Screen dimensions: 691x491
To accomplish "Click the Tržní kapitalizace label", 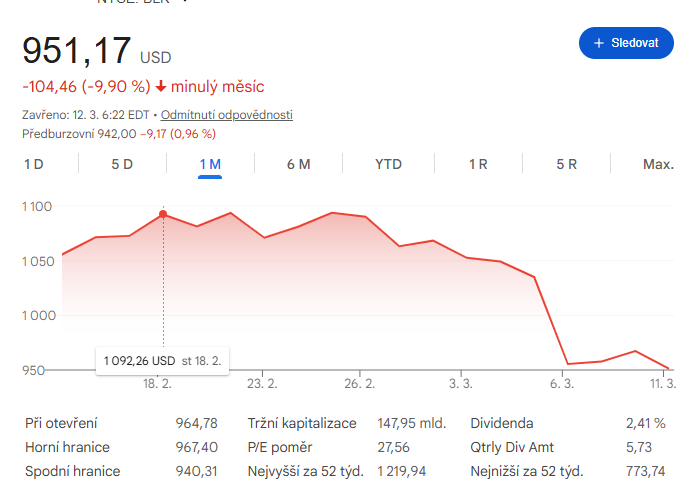I will pyautogui.click(x=302, y=423).
